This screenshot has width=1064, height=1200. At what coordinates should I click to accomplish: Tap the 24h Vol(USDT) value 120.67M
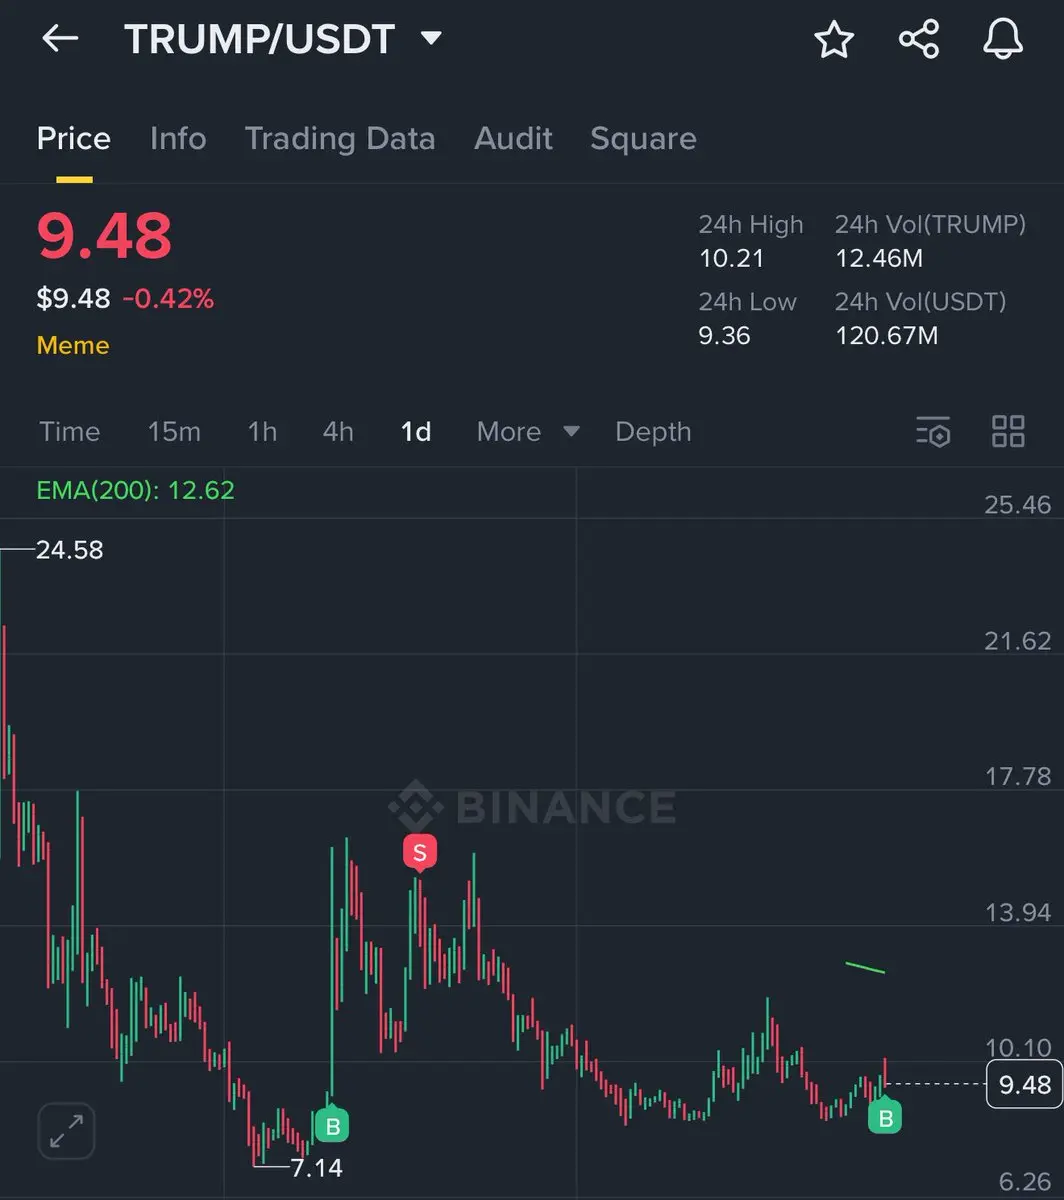click(887, 335)
